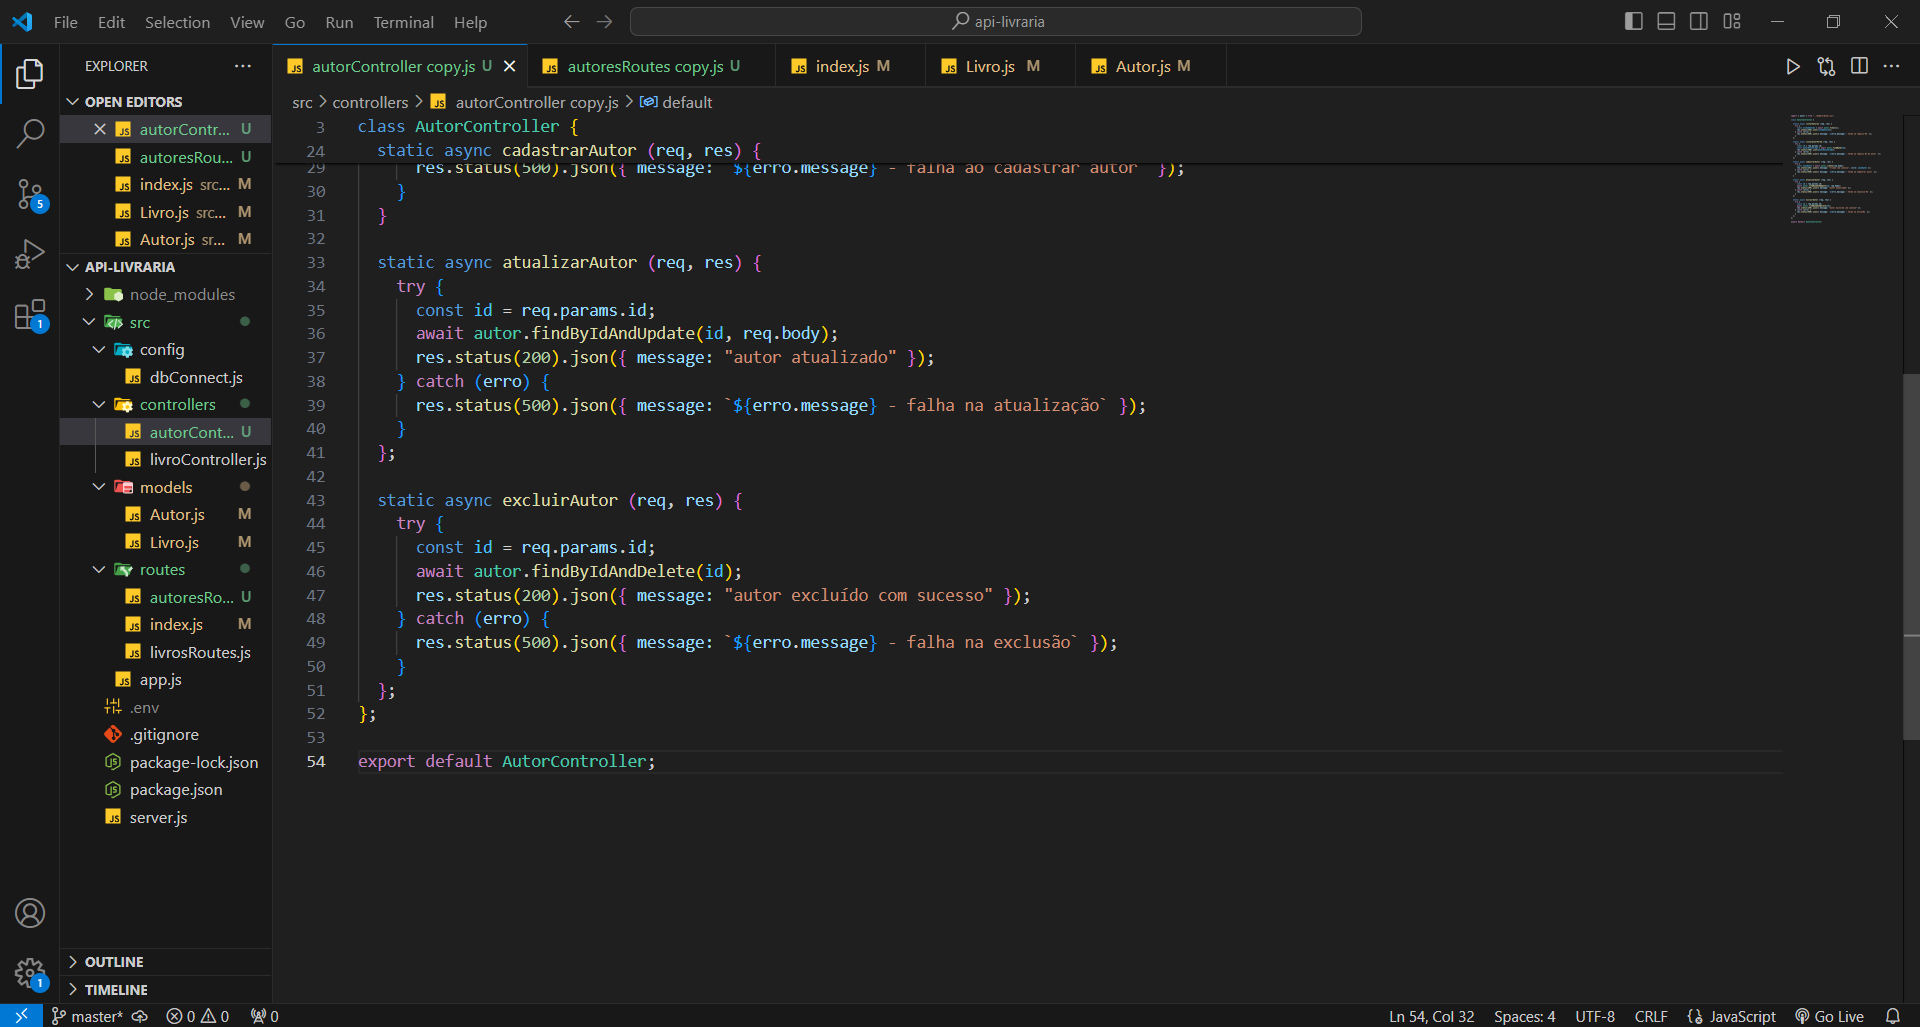Open editor More Actions ellipsis

click(1891, 66)
